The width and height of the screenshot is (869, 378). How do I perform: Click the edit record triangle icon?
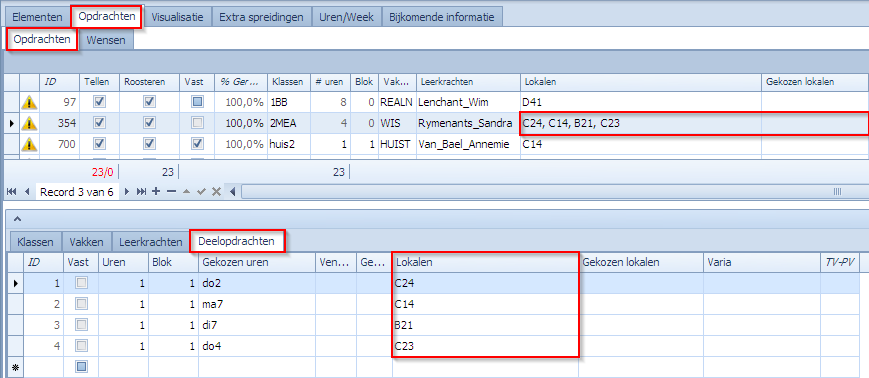(187, 192)
